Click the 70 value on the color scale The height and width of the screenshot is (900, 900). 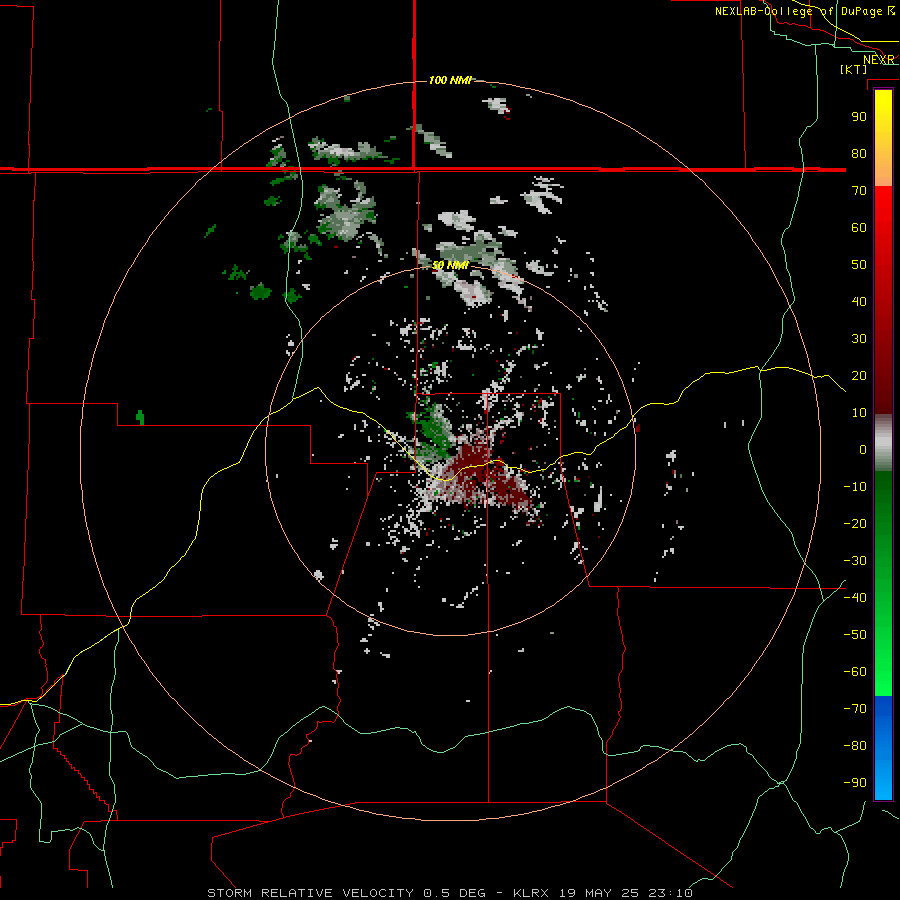click(x=859, y=191)
